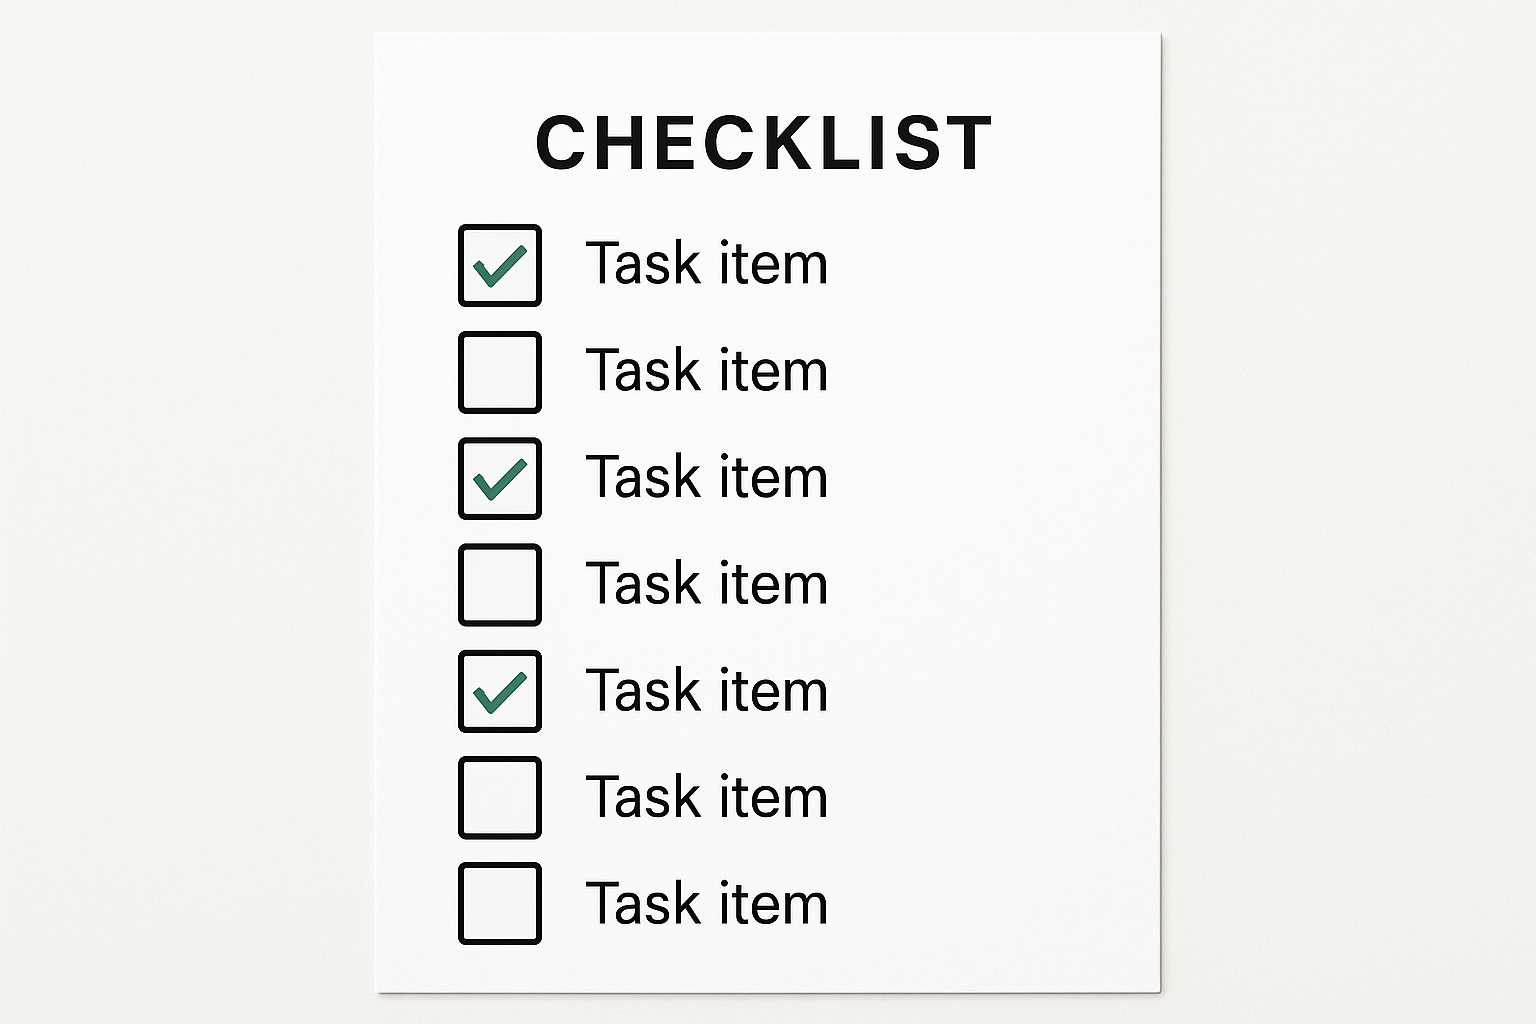
Task: Tick the fourth Task item checkbox
Action: [500, 585]
